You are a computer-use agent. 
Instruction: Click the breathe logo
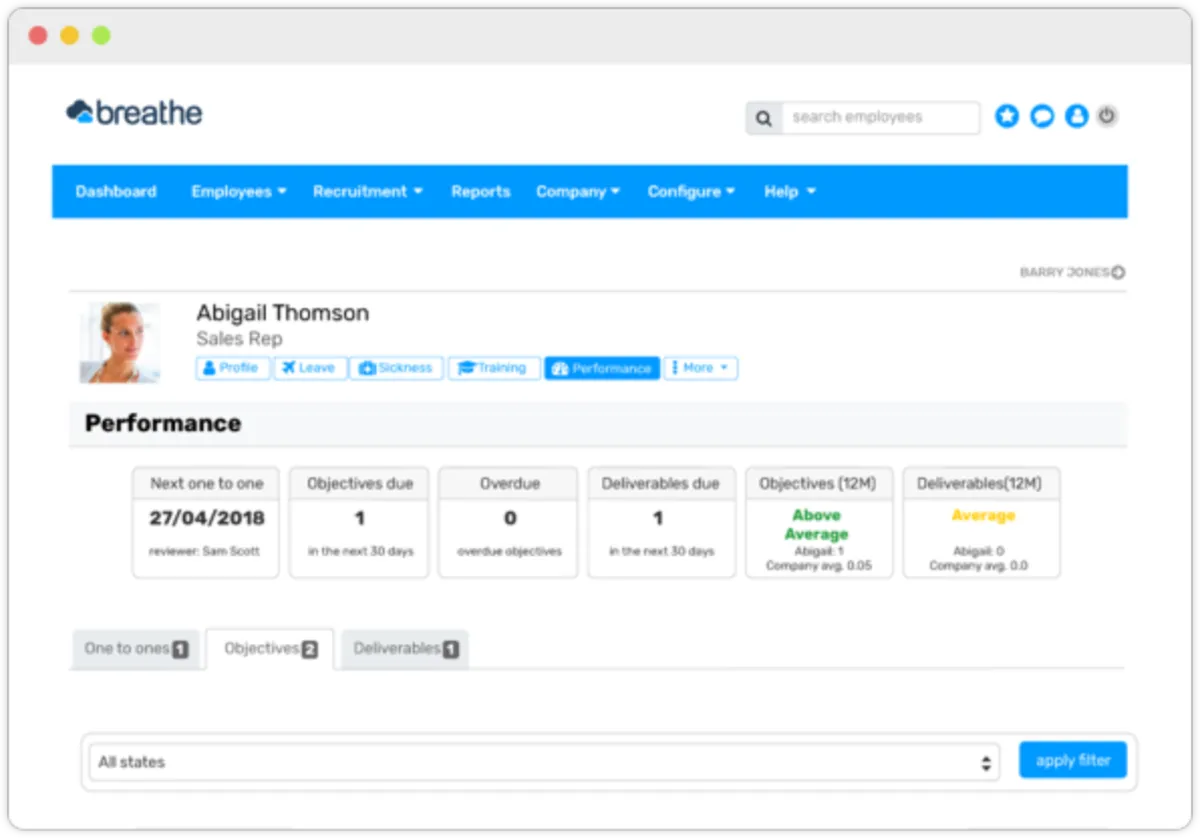134,113
